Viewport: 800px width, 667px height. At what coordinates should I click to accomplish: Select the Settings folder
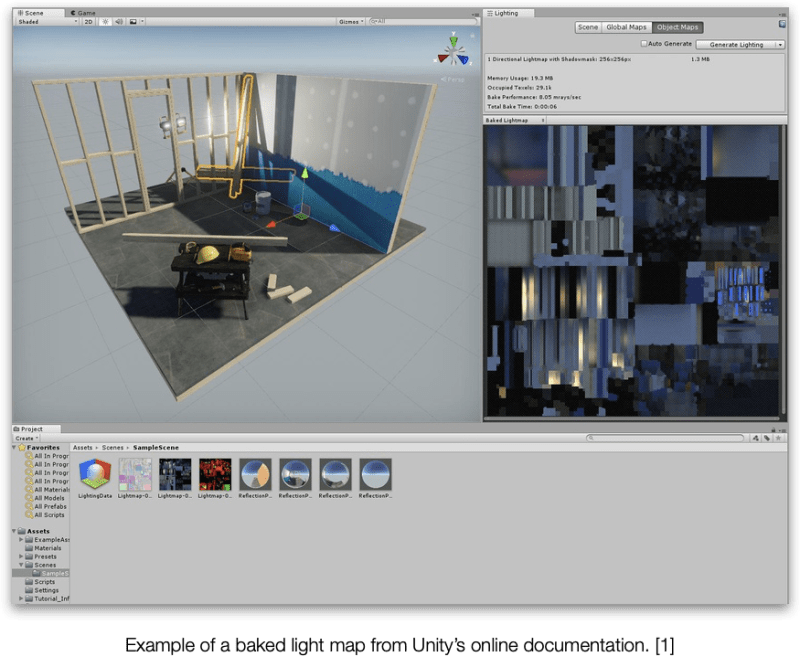[x=43, y=590]
